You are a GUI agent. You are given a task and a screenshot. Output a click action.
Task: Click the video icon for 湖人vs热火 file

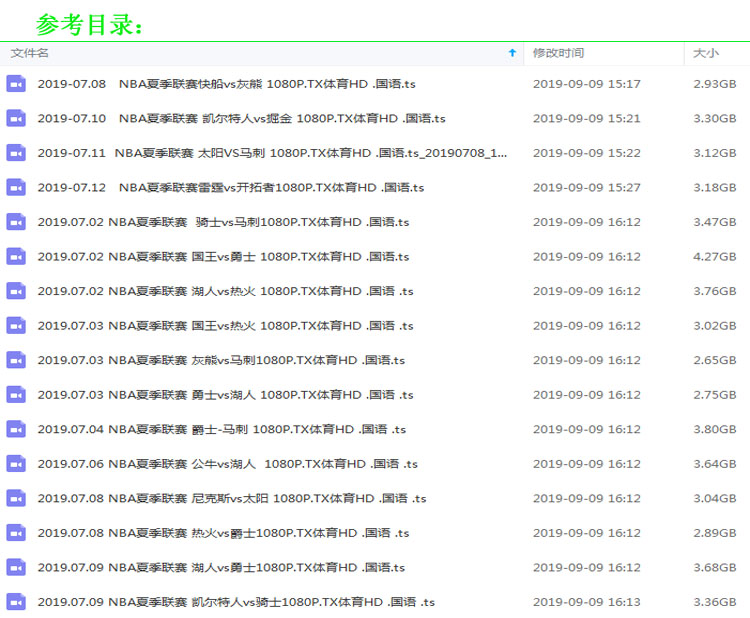coord(16,291)
